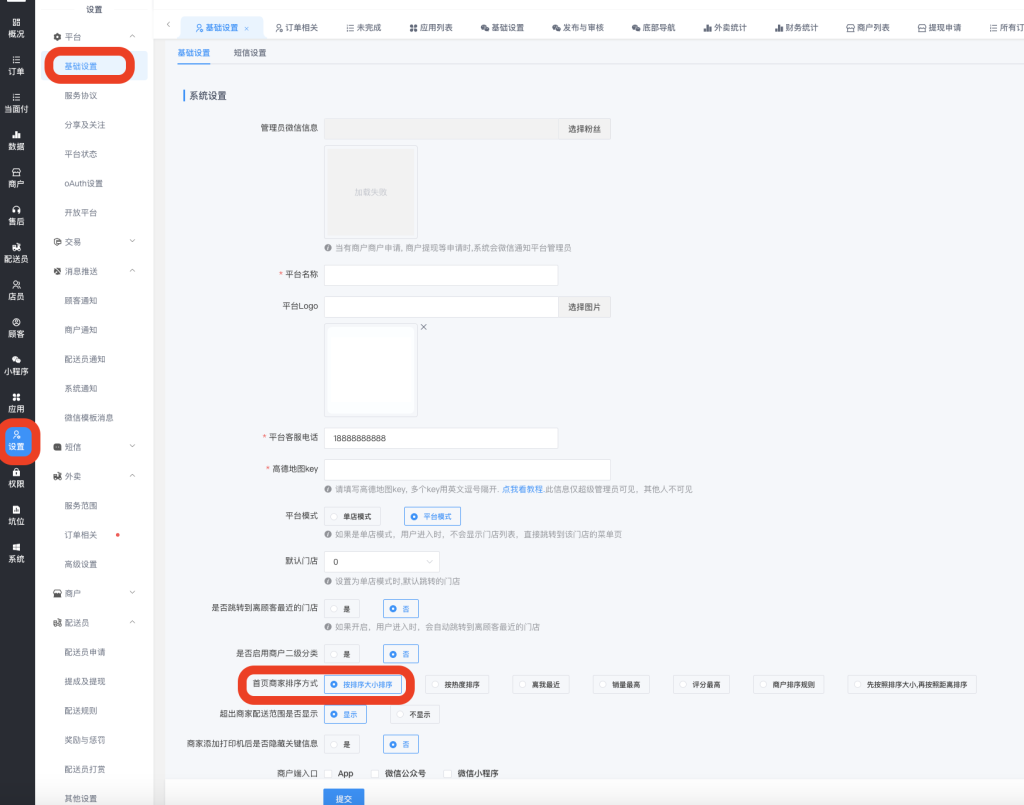
Task: Click the 订单 orders sidebar icon
Action: (x=16, y=64)
